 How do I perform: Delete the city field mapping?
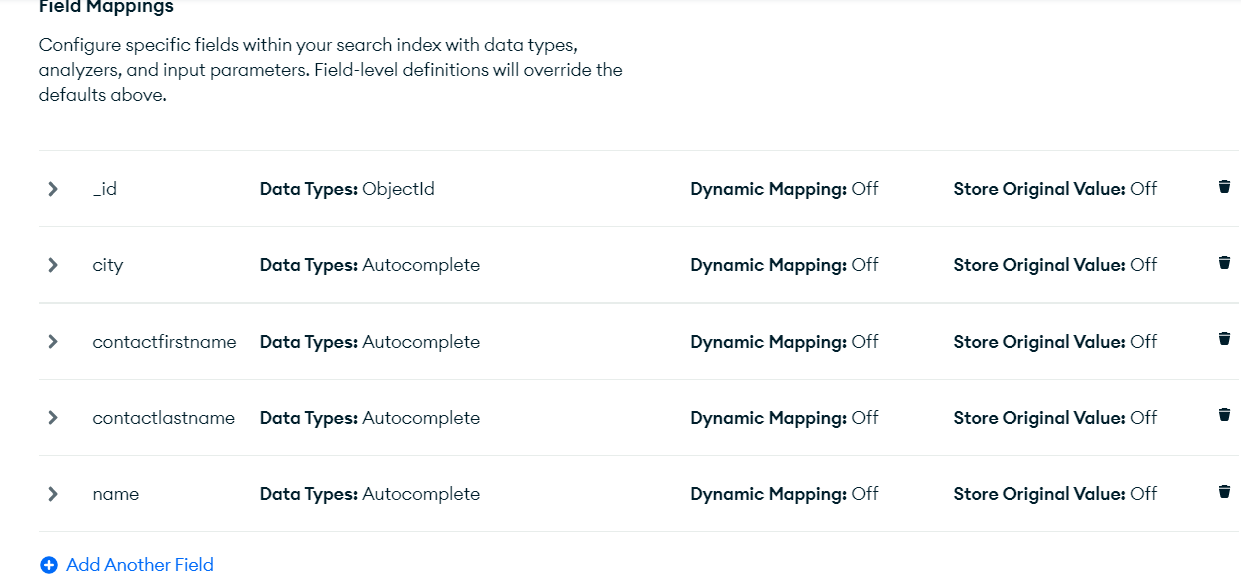point(1224,263)
